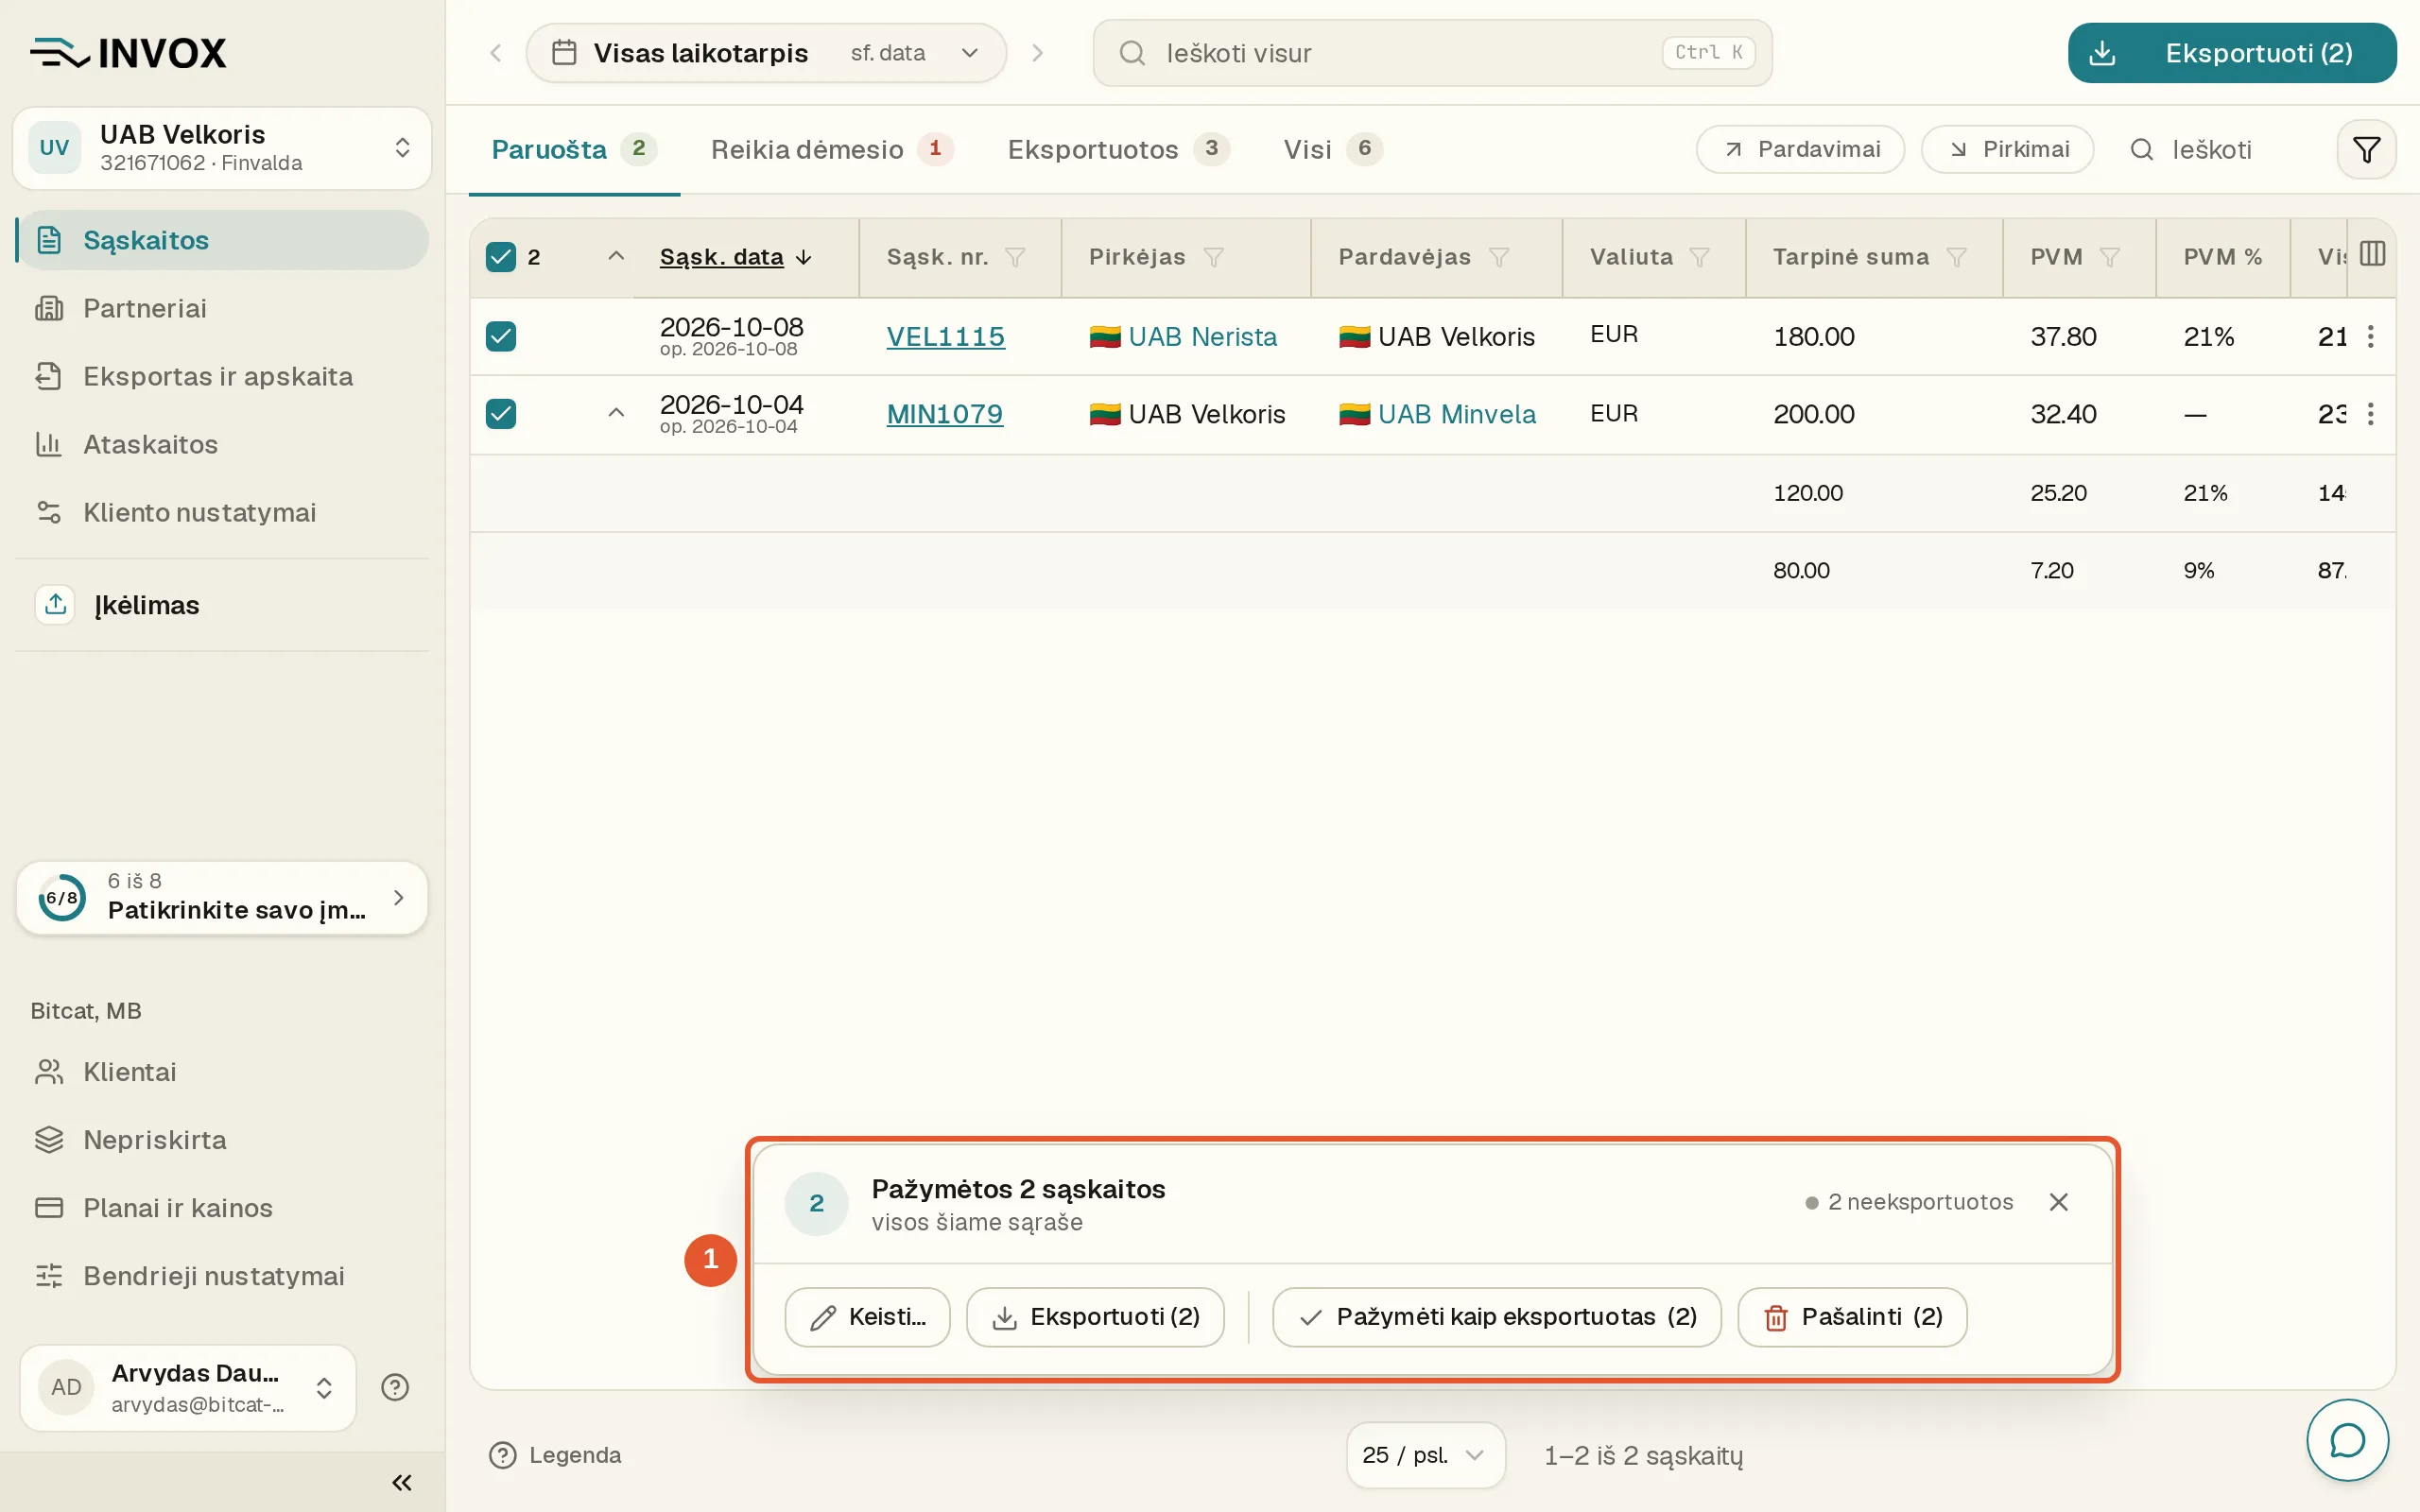Open the chat support bubble icon

click(2347, 1440)
